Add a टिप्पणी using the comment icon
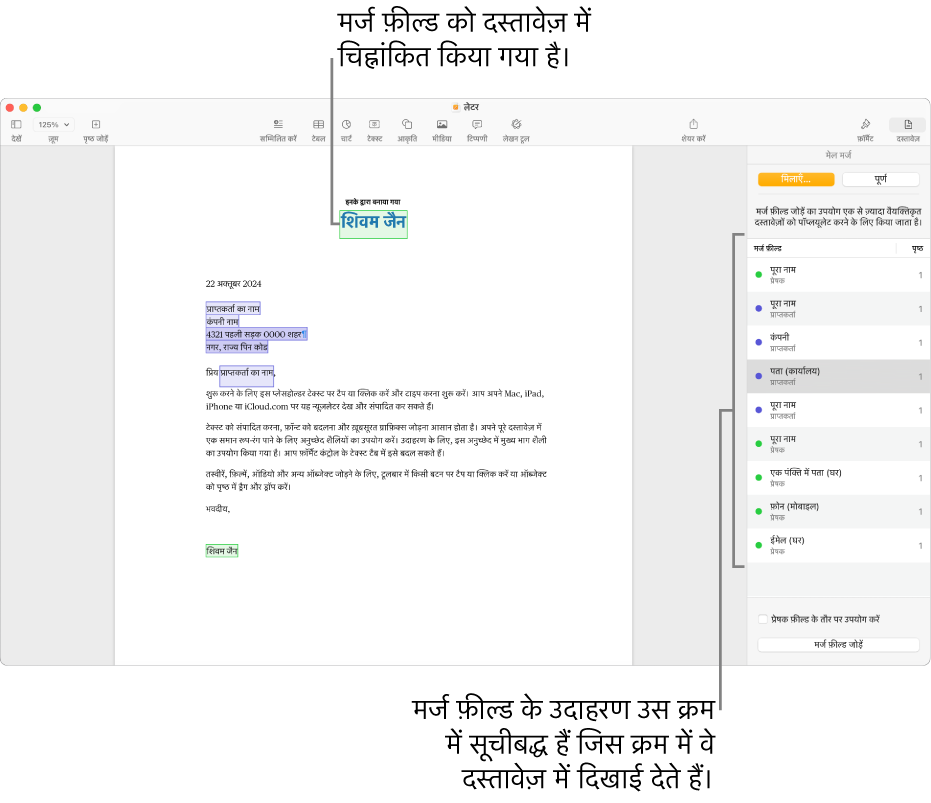This screenshot has width=931, height=803. [x=479, y=124]
